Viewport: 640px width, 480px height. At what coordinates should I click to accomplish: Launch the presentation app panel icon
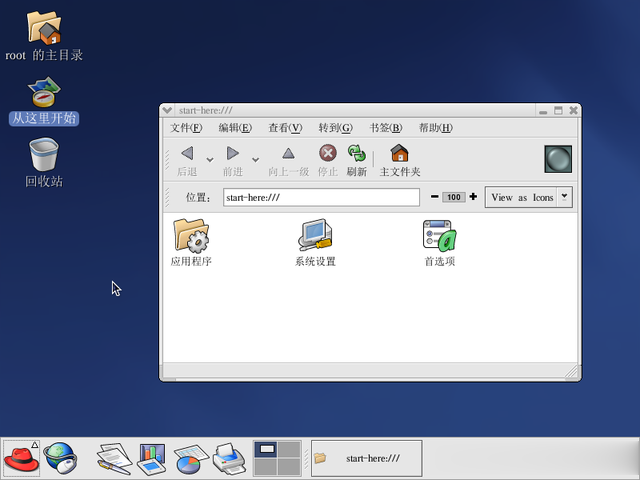pyautogui.click(x=152, y=459)
